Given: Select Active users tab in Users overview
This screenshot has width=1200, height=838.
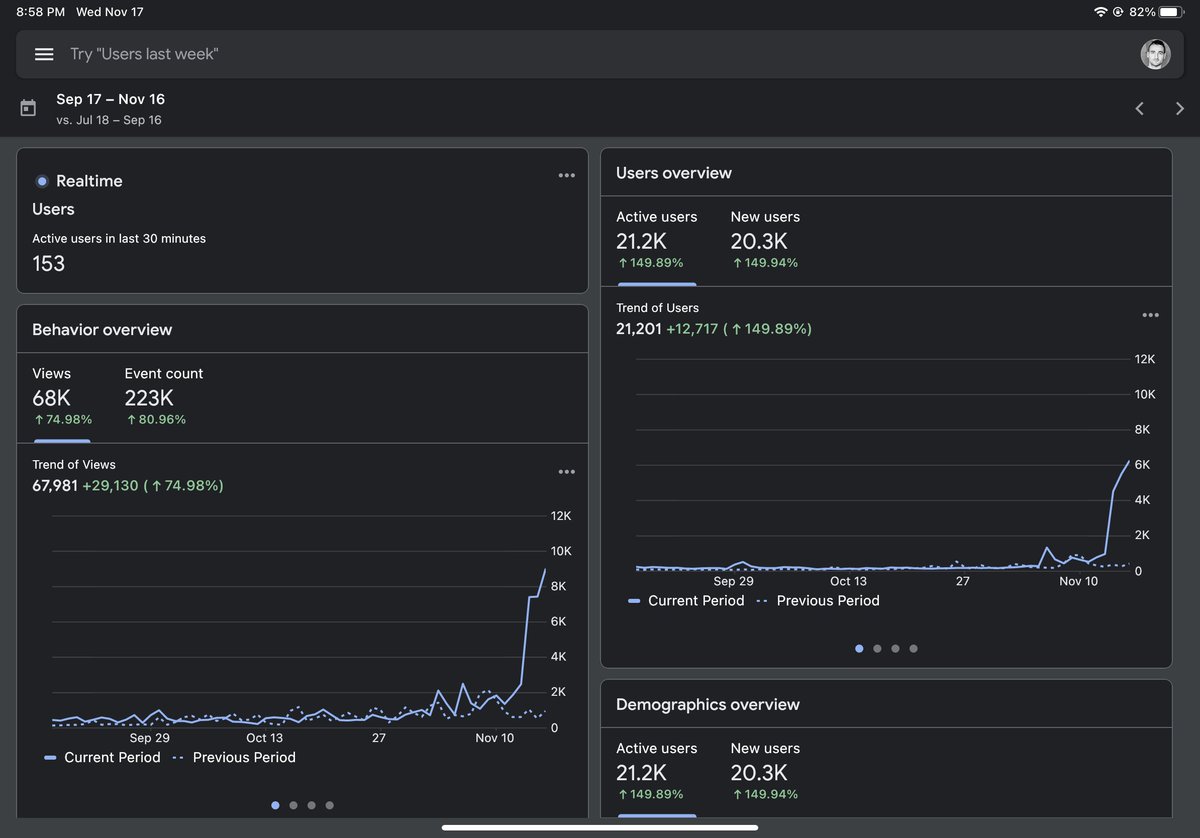Looking at the screenshot, I should [x=657, y=240].
